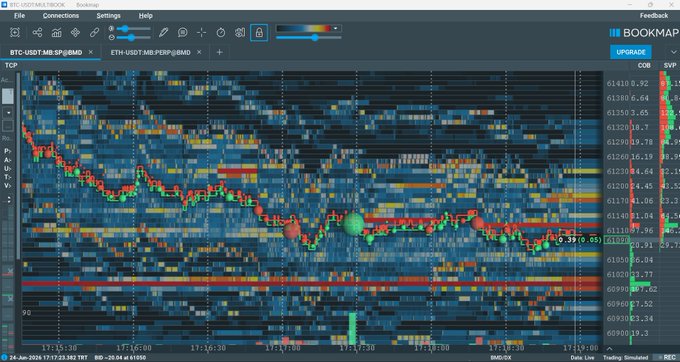Screen dimensions: 680x362
Task: Switch to ETH-USDT:MB:PERP@BMD tab
Action: point(150,52)
